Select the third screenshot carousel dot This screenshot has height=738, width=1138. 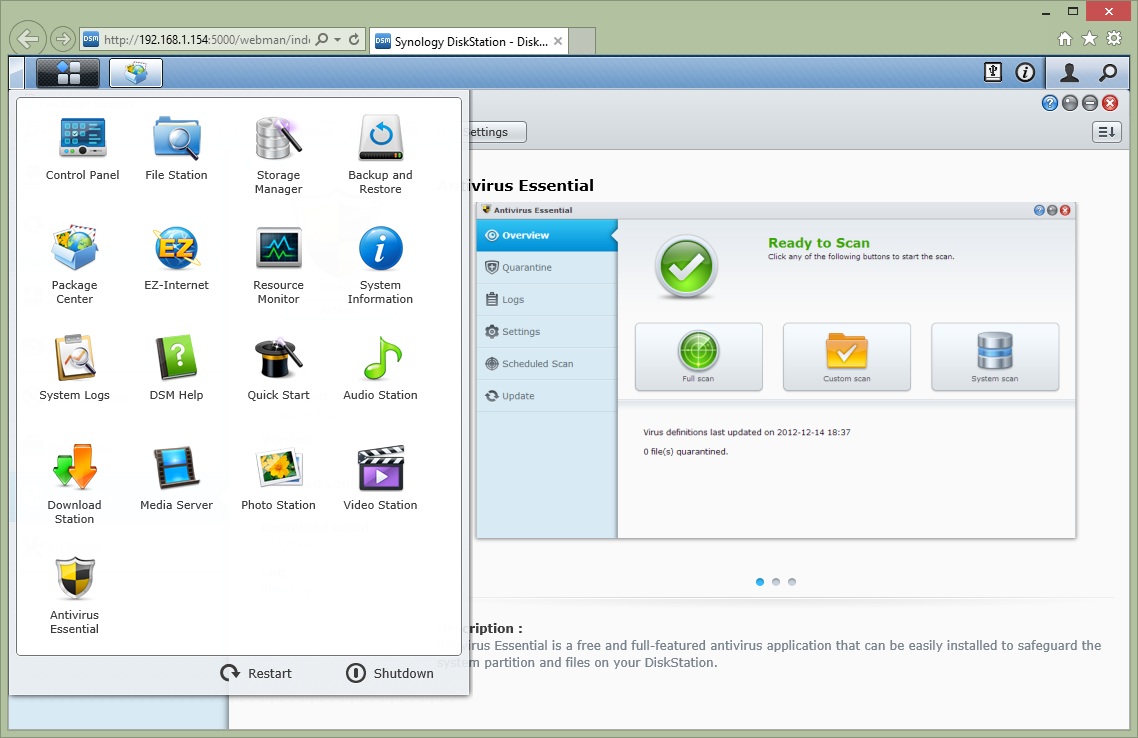792,582
